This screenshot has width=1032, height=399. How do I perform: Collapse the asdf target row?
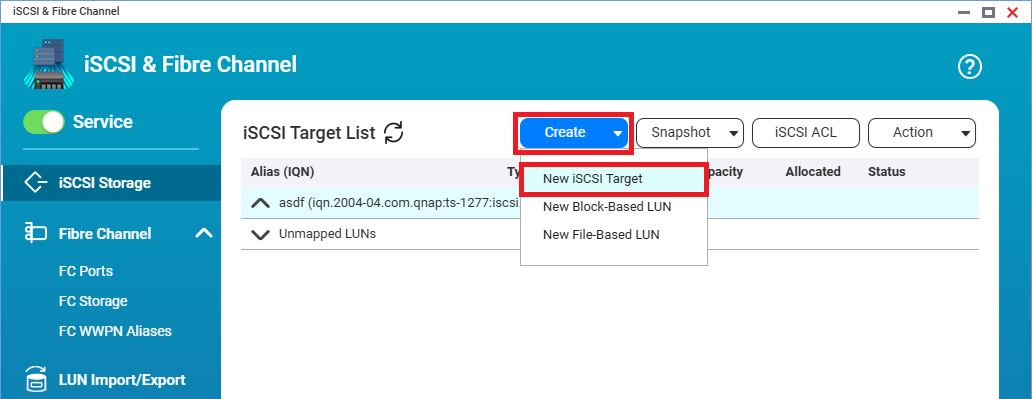[261, 203]
